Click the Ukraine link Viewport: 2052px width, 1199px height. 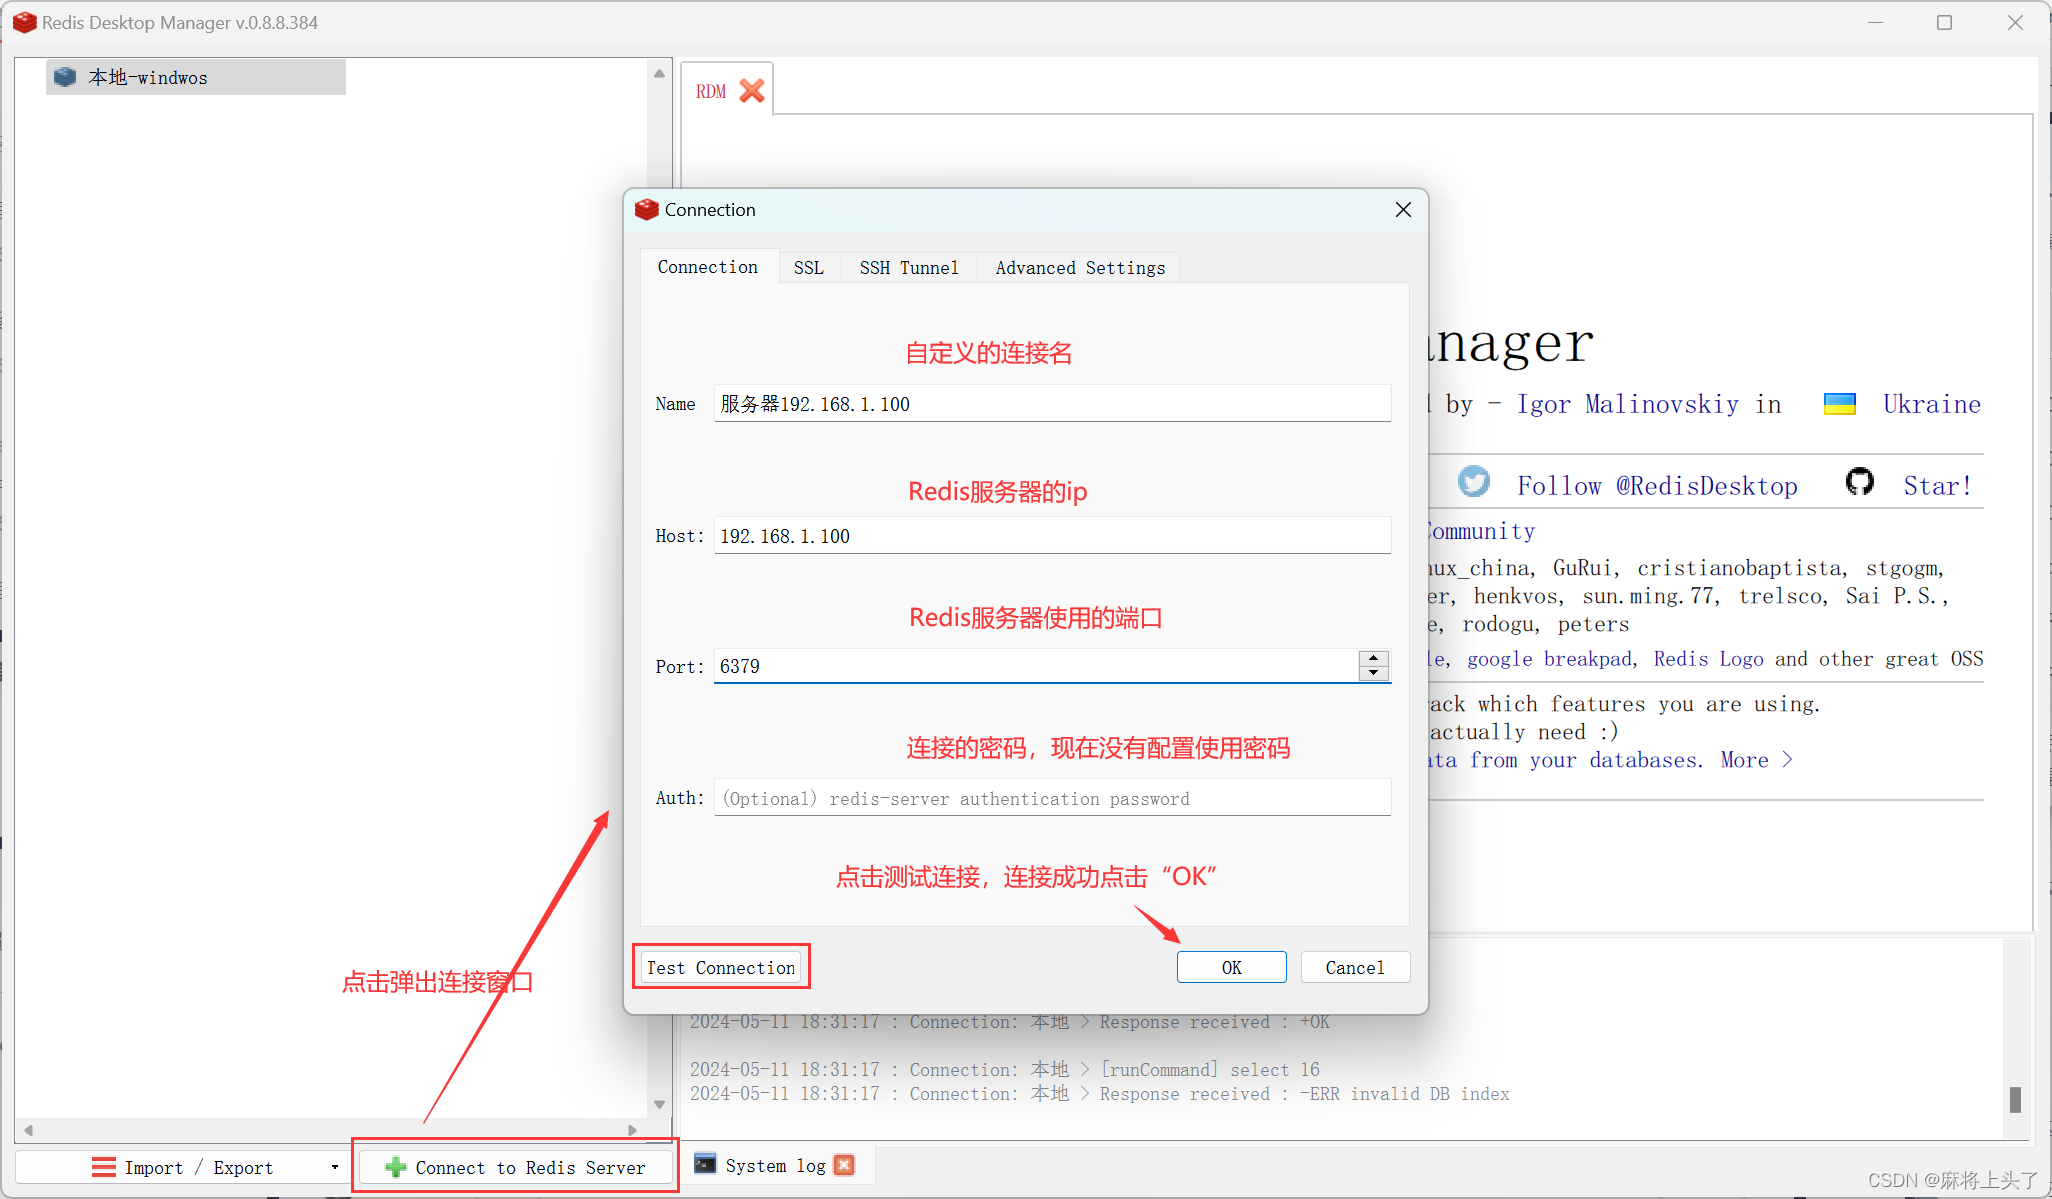click(1931, 404)
